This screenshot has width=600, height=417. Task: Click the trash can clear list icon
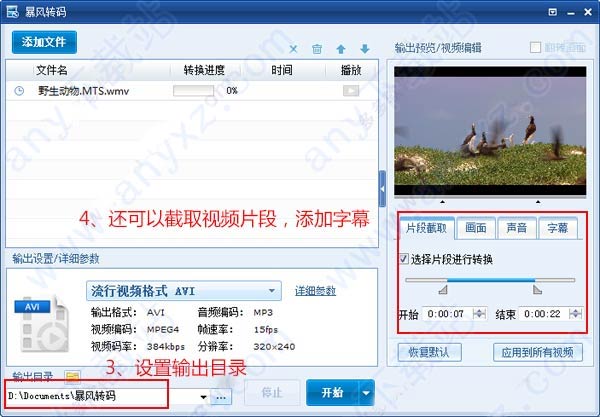[x=317, y=49]
